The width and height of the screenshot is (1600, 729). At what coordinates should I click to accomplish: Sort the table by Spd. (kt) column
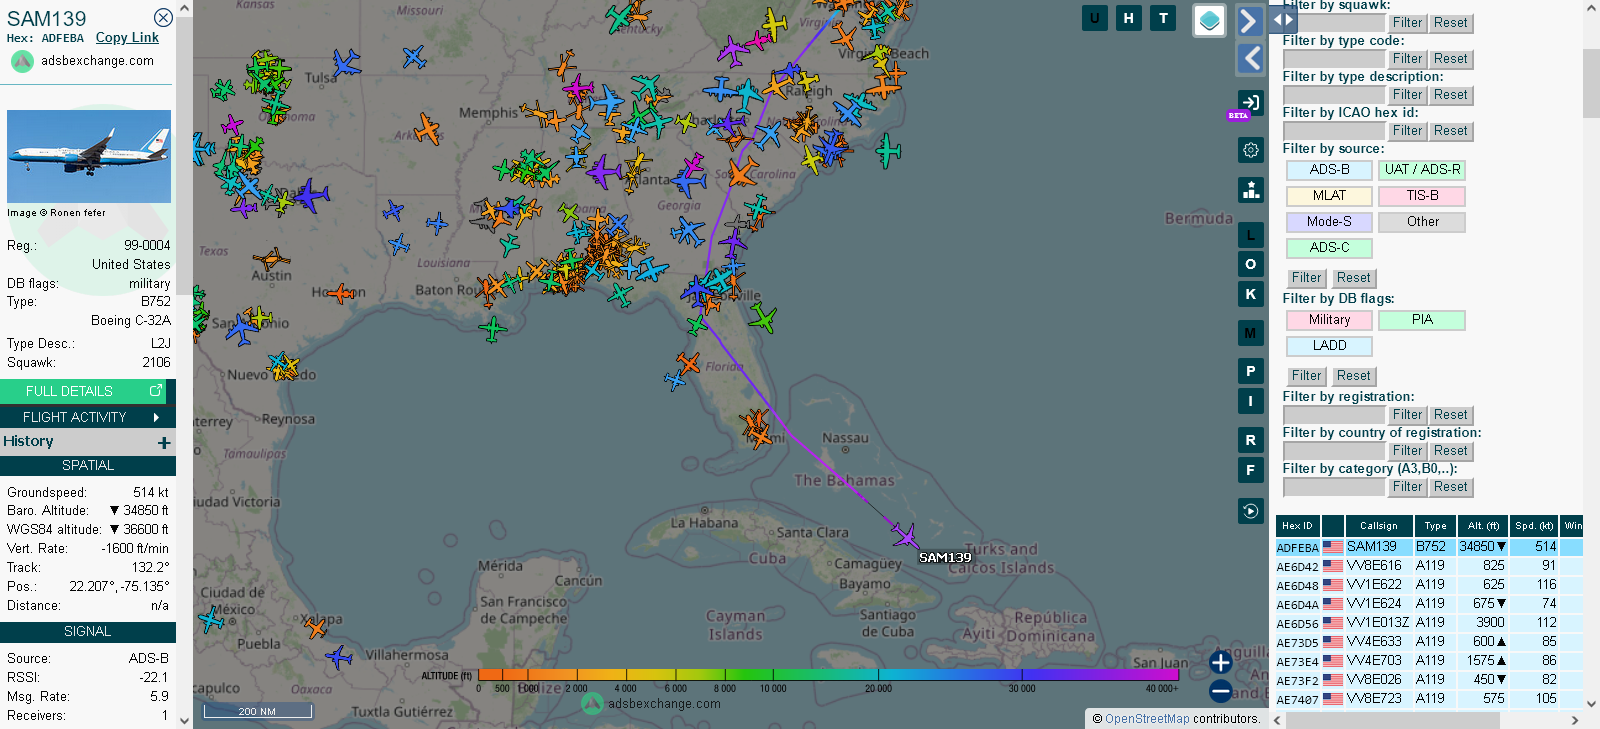point(1534,526)
